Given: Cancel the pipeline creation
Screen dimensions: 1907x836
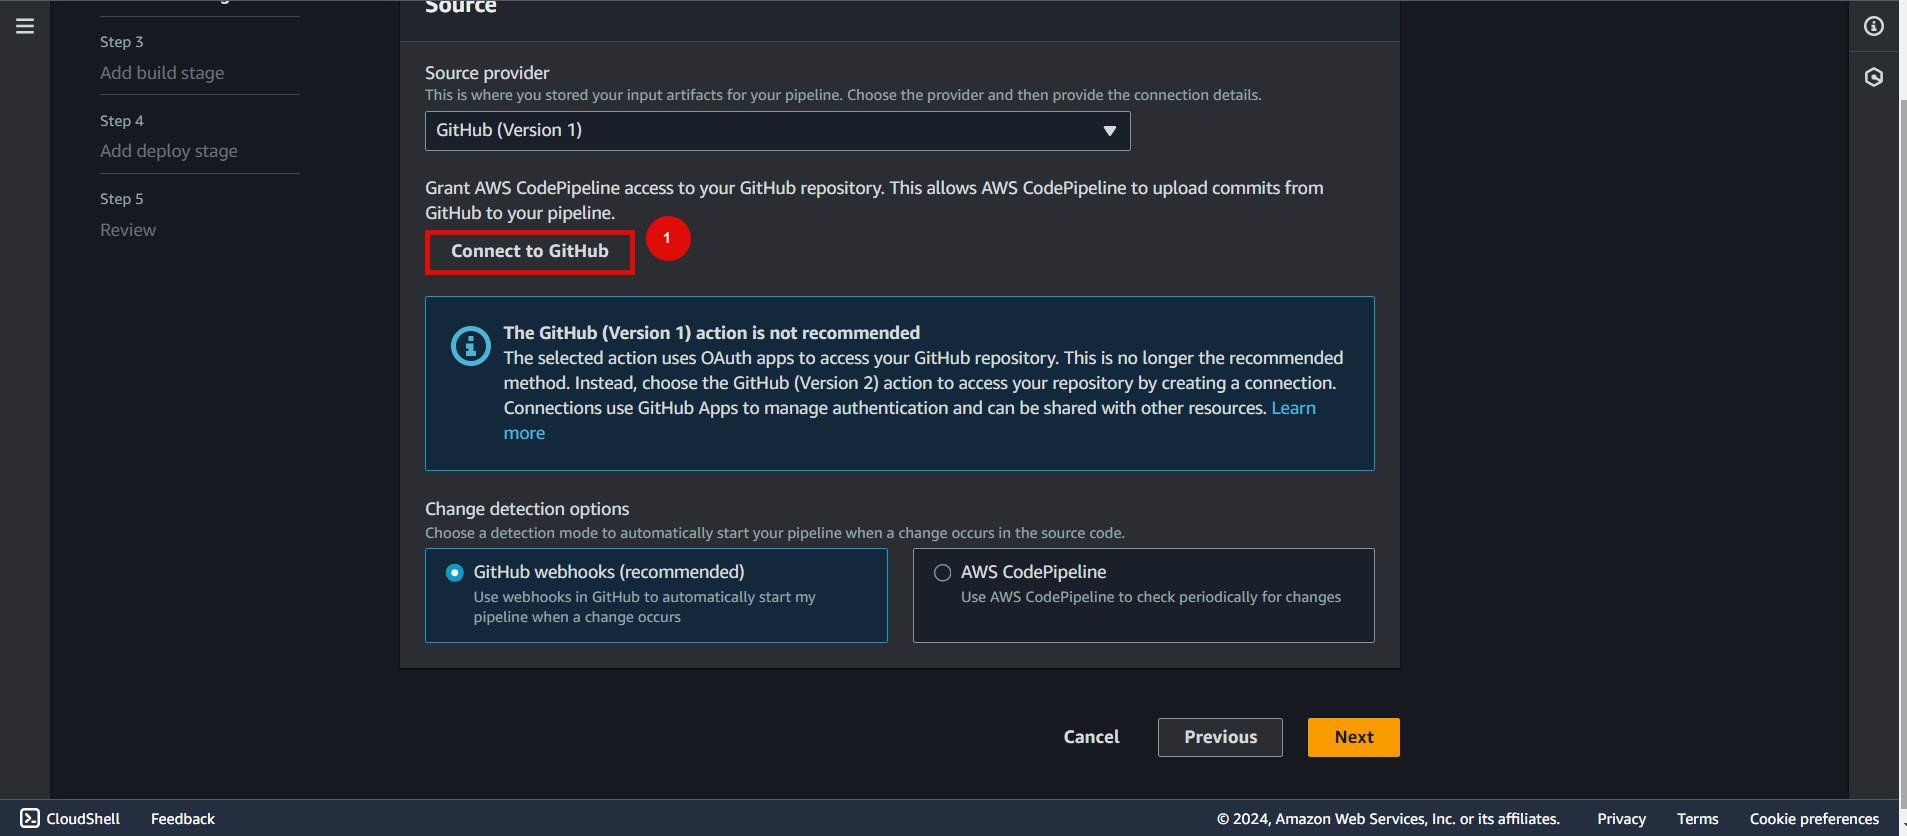Looking at the screenshot, I should click(1091, 737).
